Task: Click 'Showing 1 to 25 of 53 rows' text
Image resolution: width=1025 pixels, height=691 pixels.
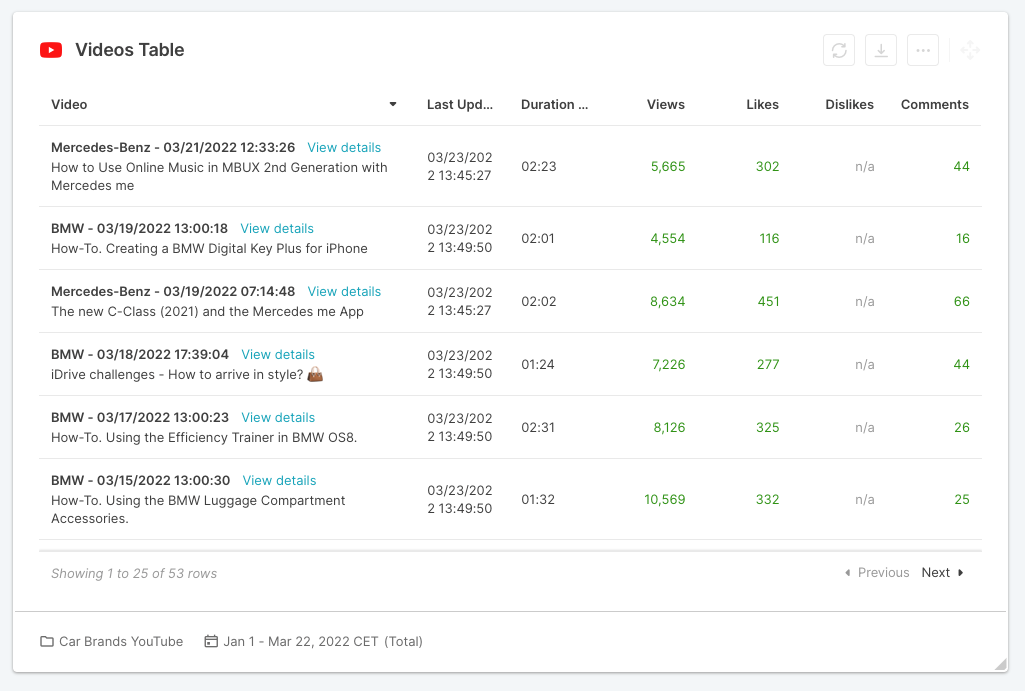Action: (x=134, y=573)
